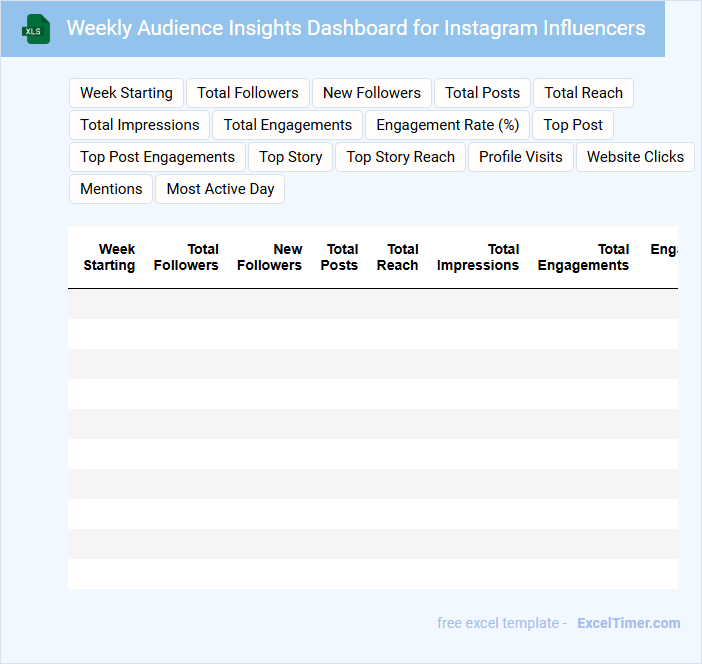The image size is (702, 664).
Task: Choose the Total Reach tag
Action: coord(583,93)
